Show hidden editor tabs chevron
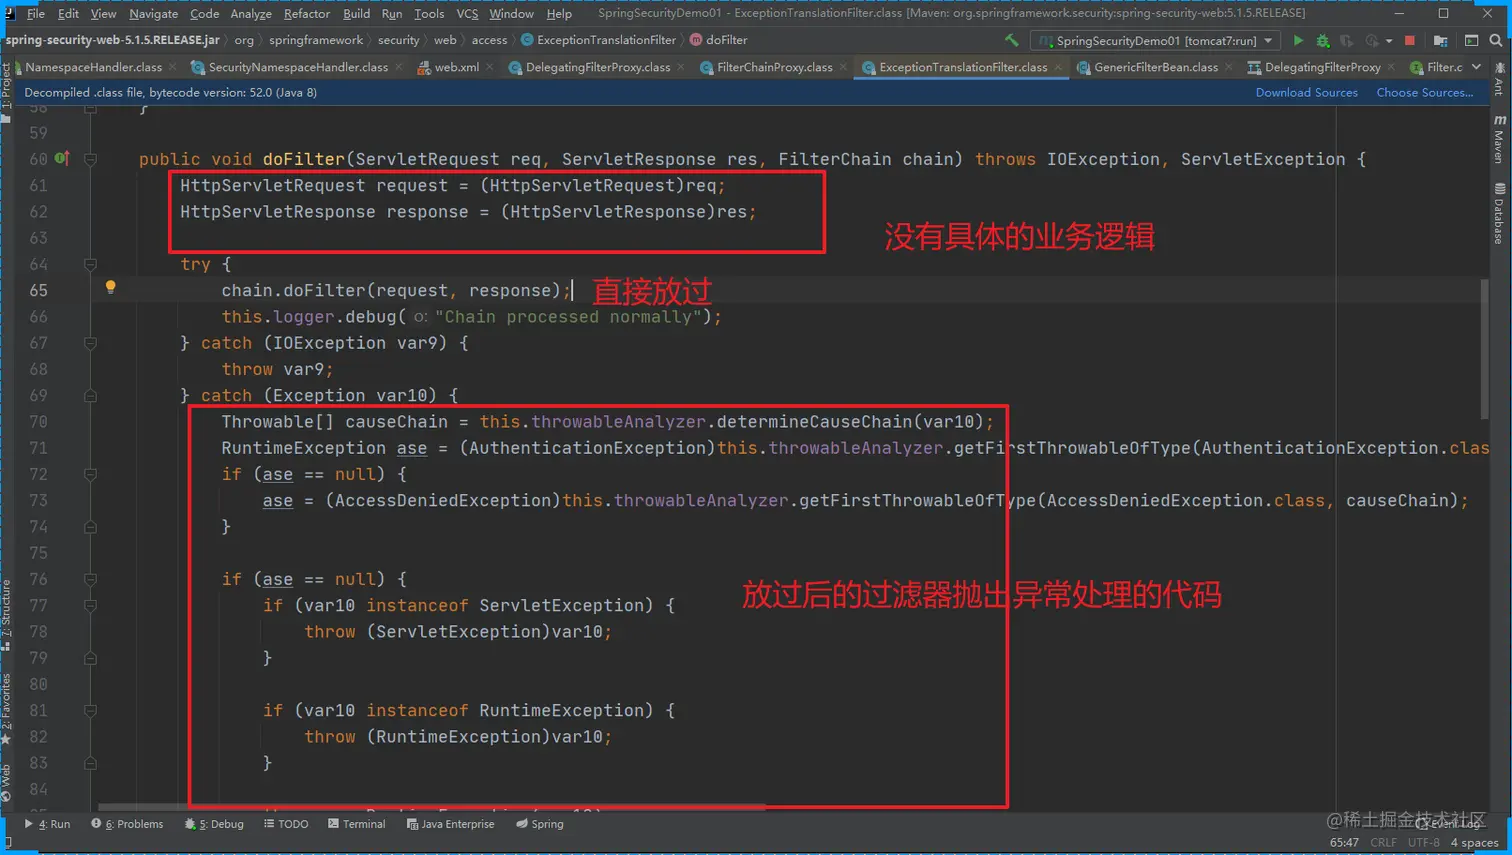Screen dimensions: 1512x855 [x=1477, y=67]
